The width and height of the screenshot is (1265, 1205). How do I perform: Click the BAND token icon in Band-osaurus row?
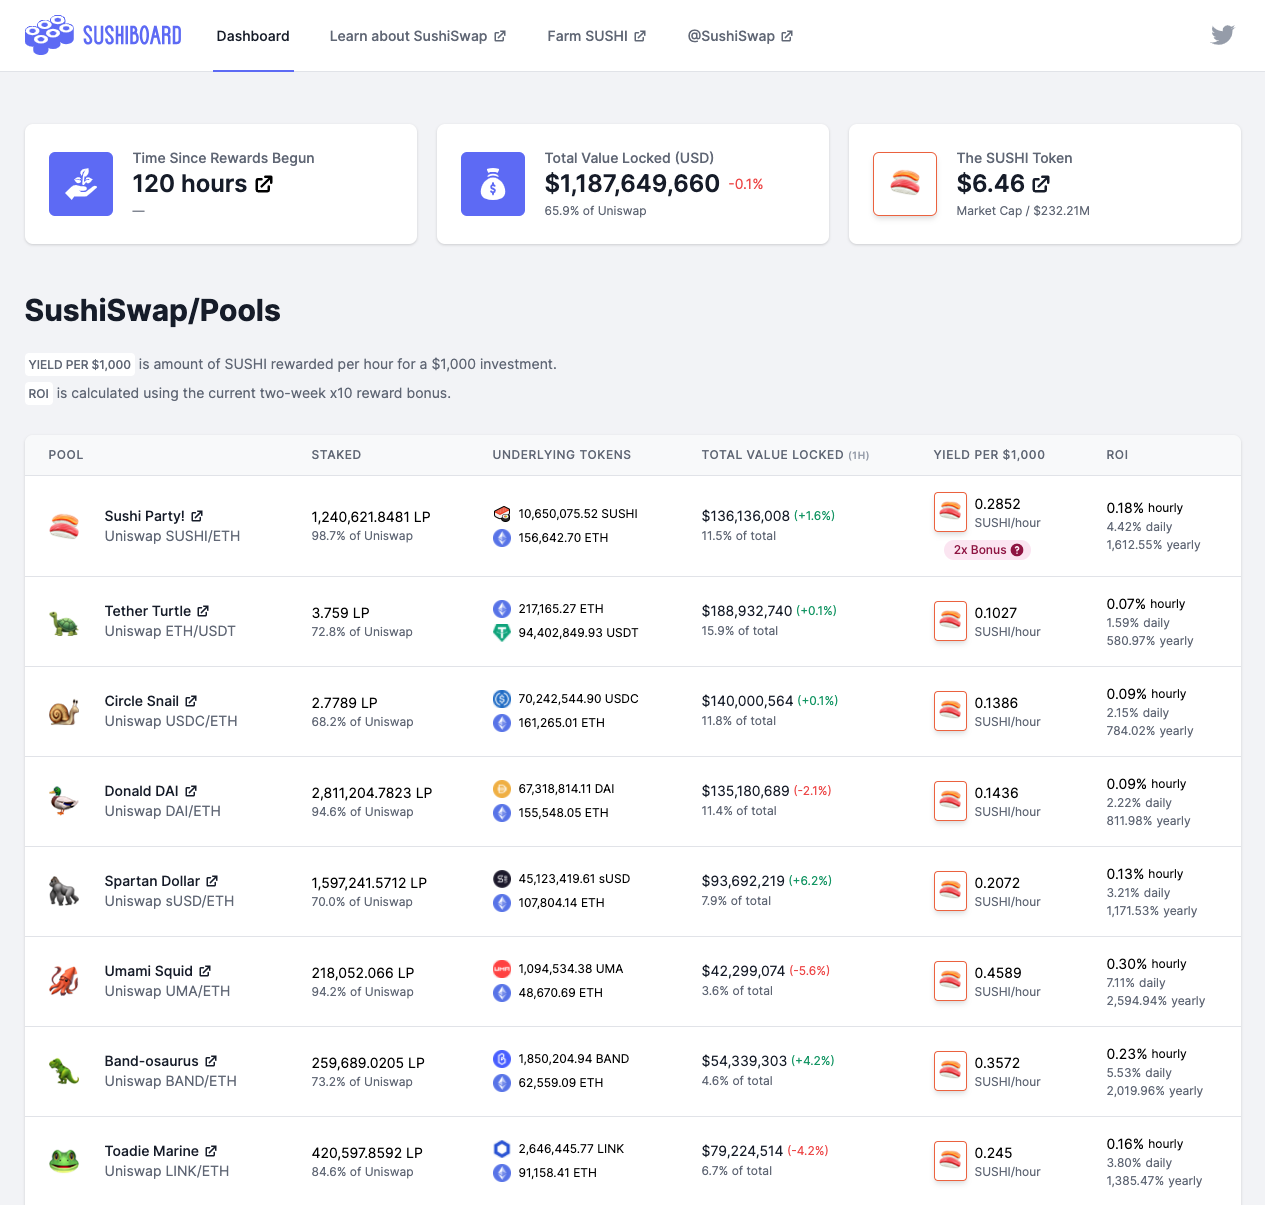(x=502, y=1059)
